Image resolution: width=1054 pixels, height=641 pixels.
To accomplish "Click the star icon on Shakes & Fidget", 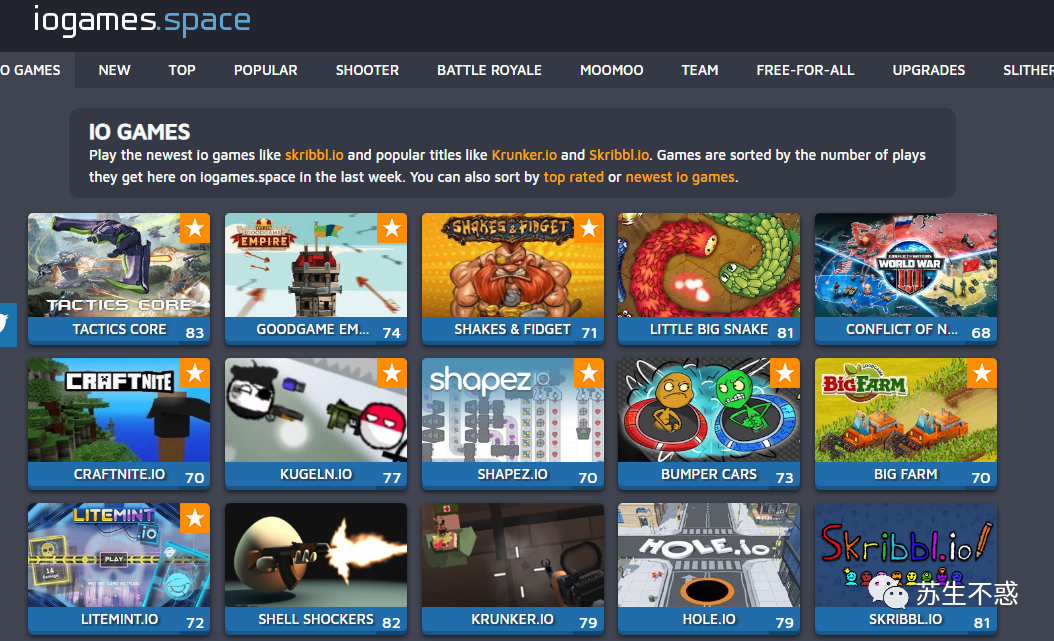I will [589, 228].
